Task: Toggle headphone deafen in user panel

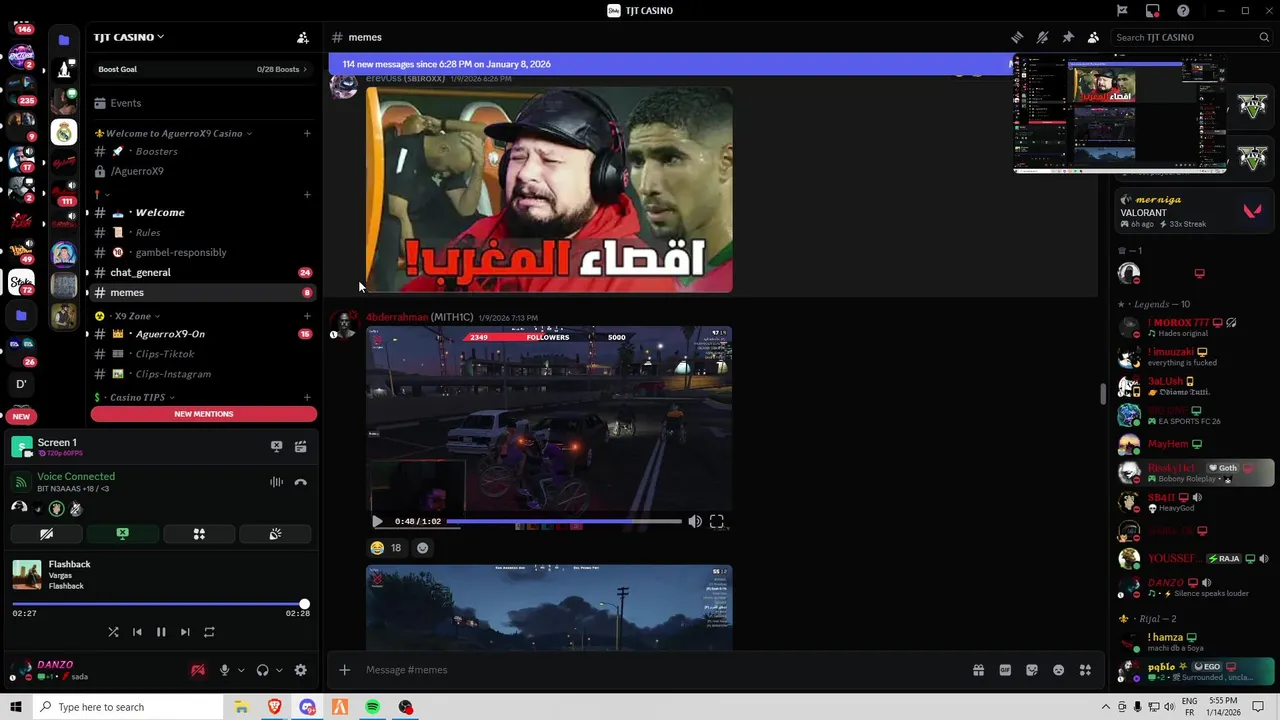Action: (262, 670)
